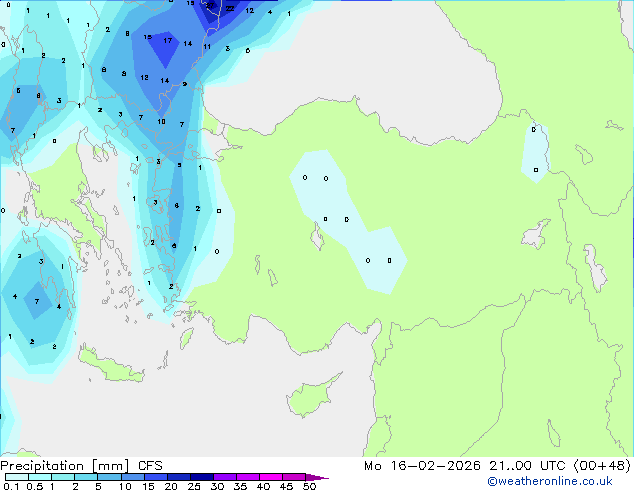Click the 1–2 mm legend swatch
634x490 pixels.
tap(63, 477)
